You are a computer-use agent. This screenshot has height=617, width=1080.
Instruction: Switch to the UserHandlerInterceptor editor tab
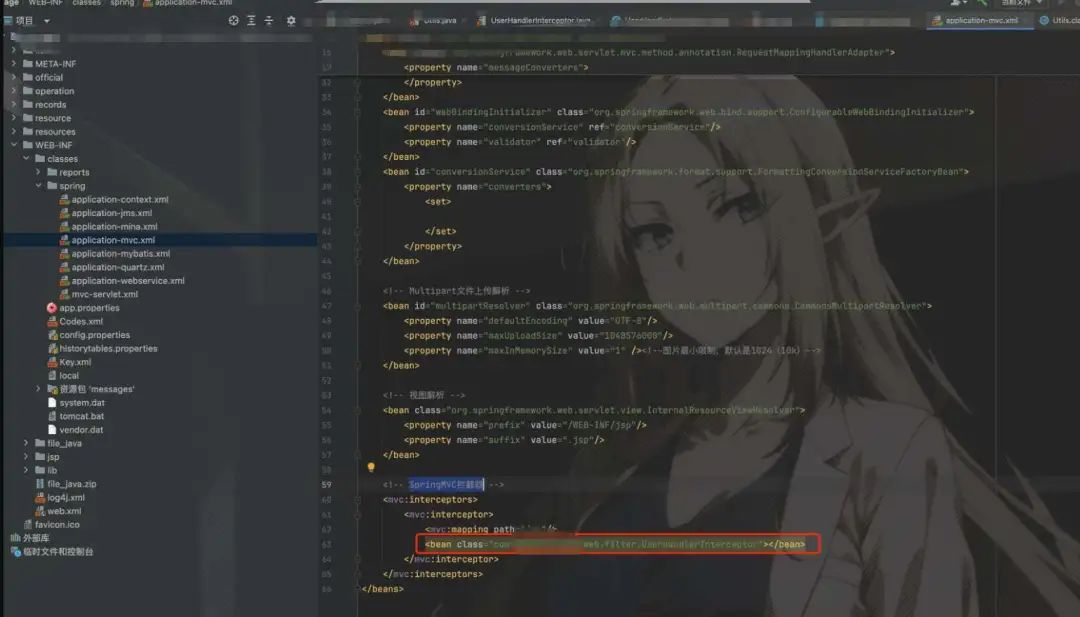534,21
